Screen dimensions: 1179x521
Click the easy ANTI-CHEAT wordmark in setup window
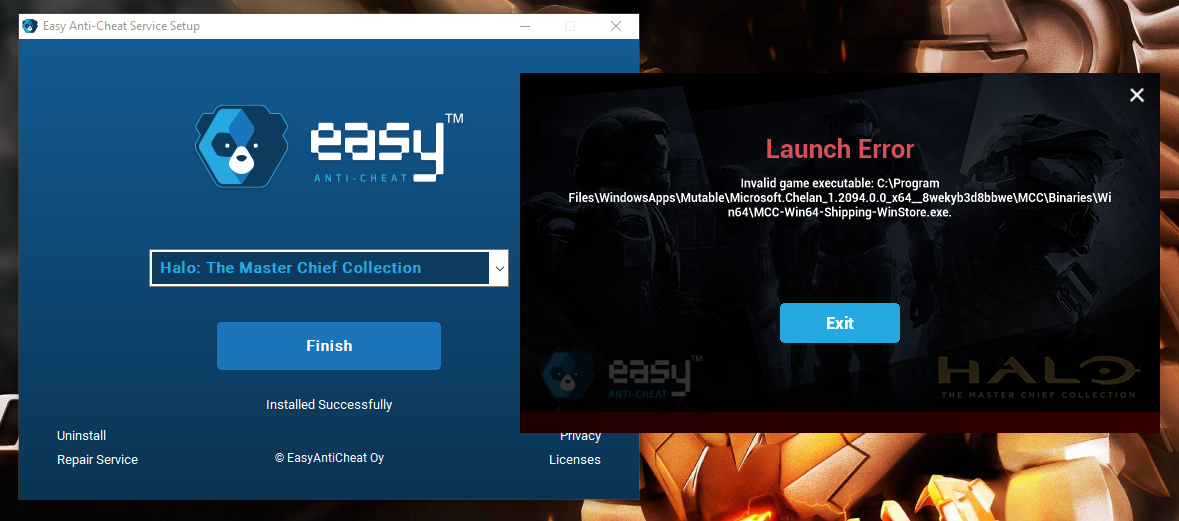coord(386,148)
